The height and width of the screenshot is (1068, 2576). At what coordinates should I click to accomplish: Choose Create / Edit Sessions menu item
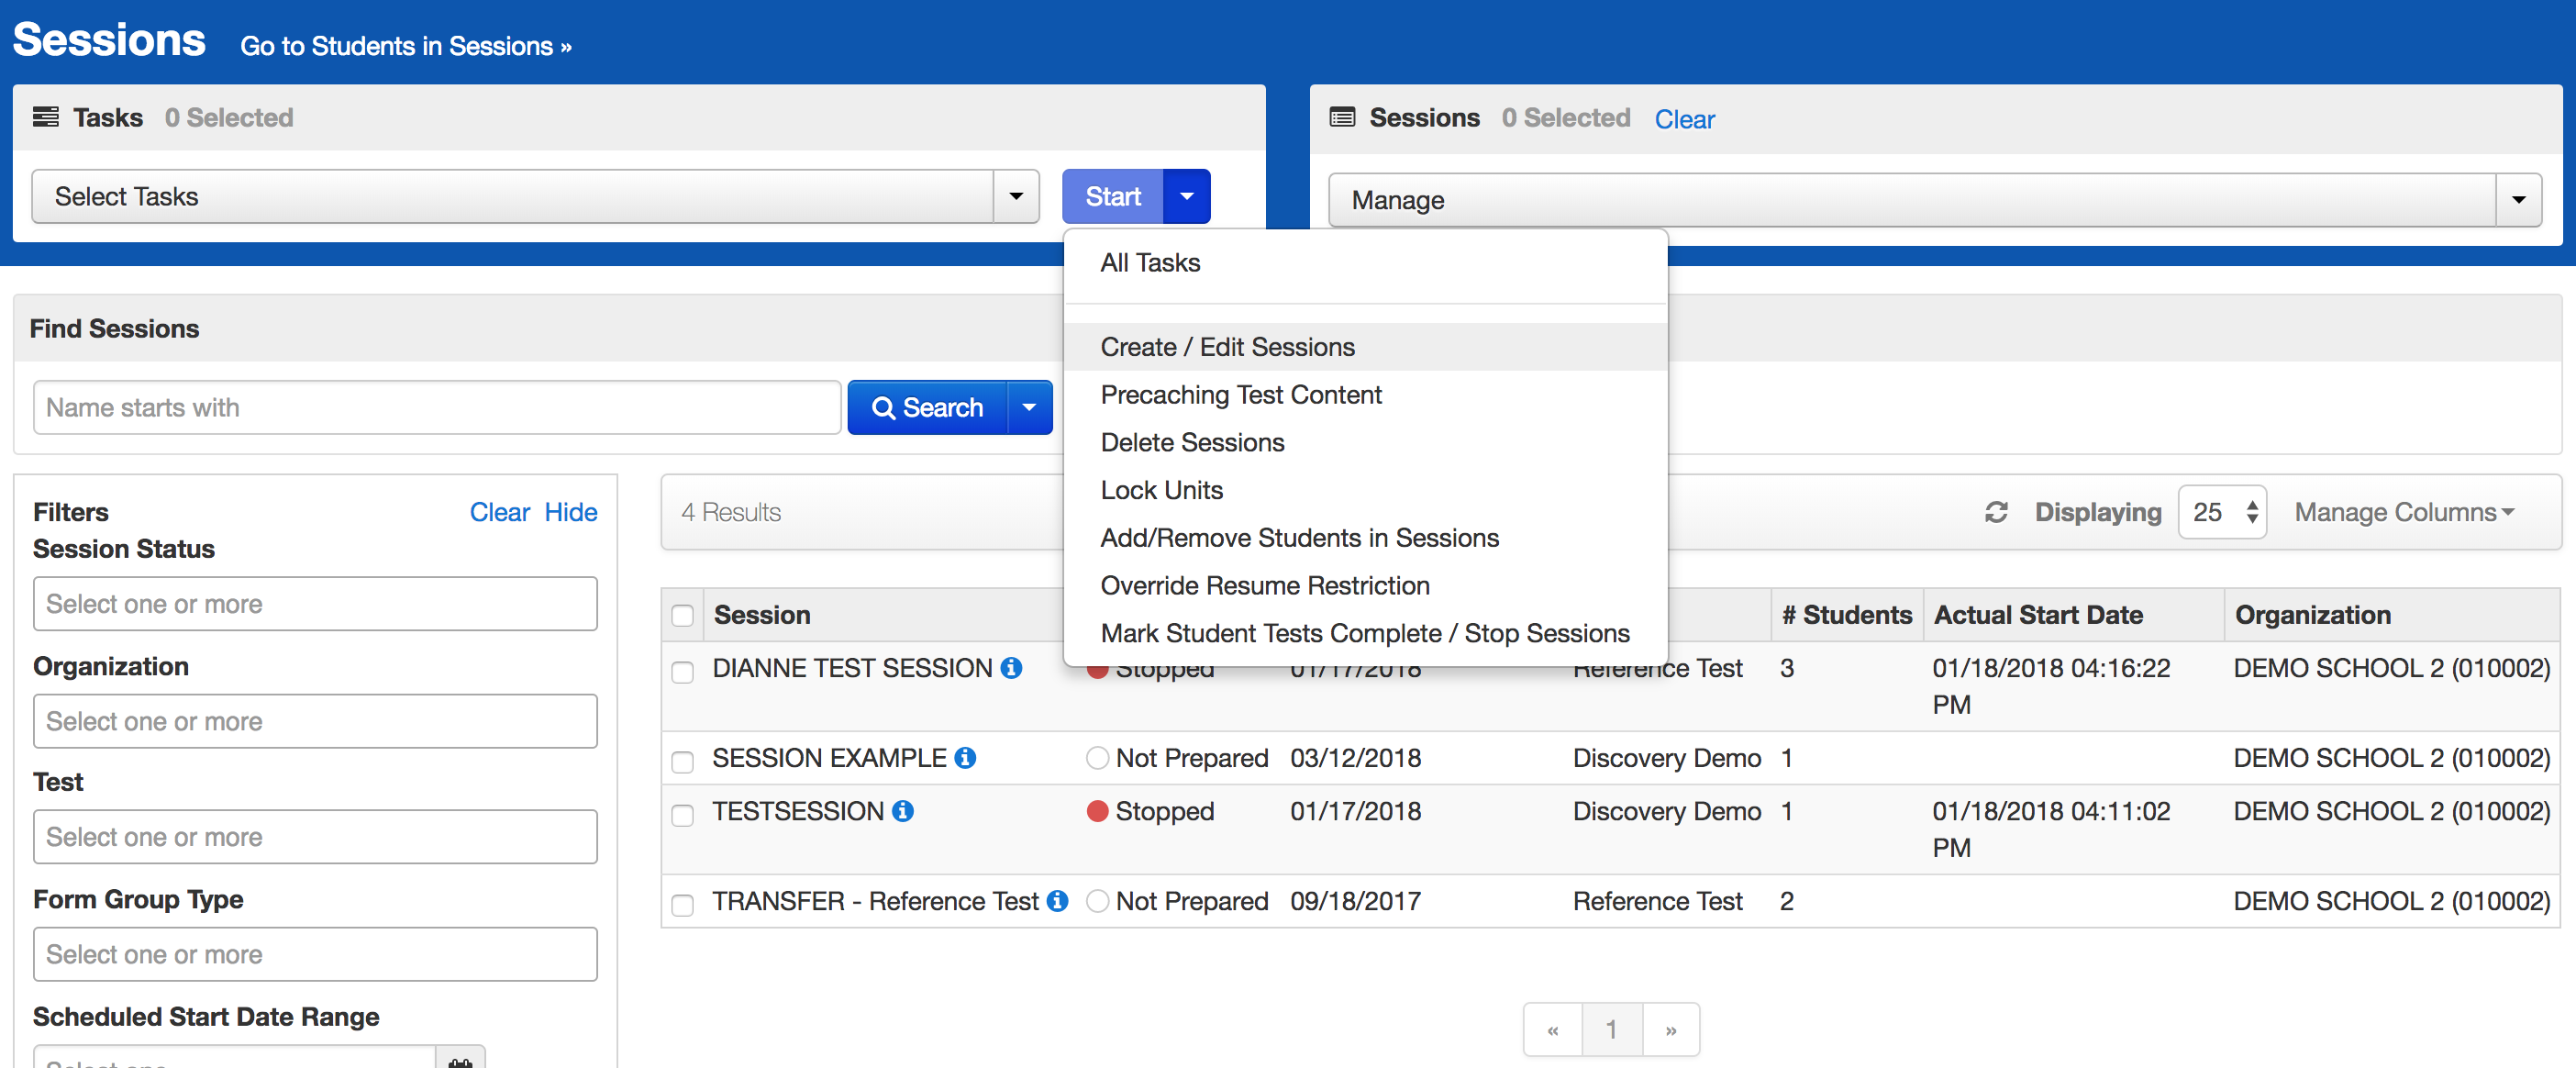[1227, 347]
